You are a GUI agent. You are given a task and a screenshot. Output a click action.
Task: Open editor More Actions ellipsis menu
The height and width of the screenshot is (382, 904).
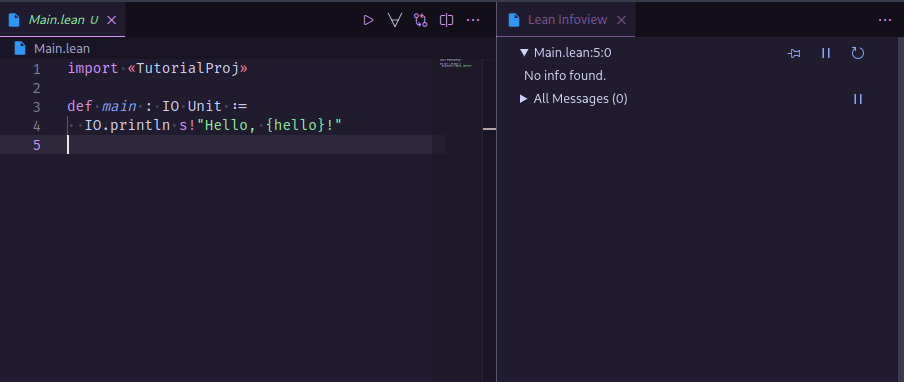(x=473, y=20)
